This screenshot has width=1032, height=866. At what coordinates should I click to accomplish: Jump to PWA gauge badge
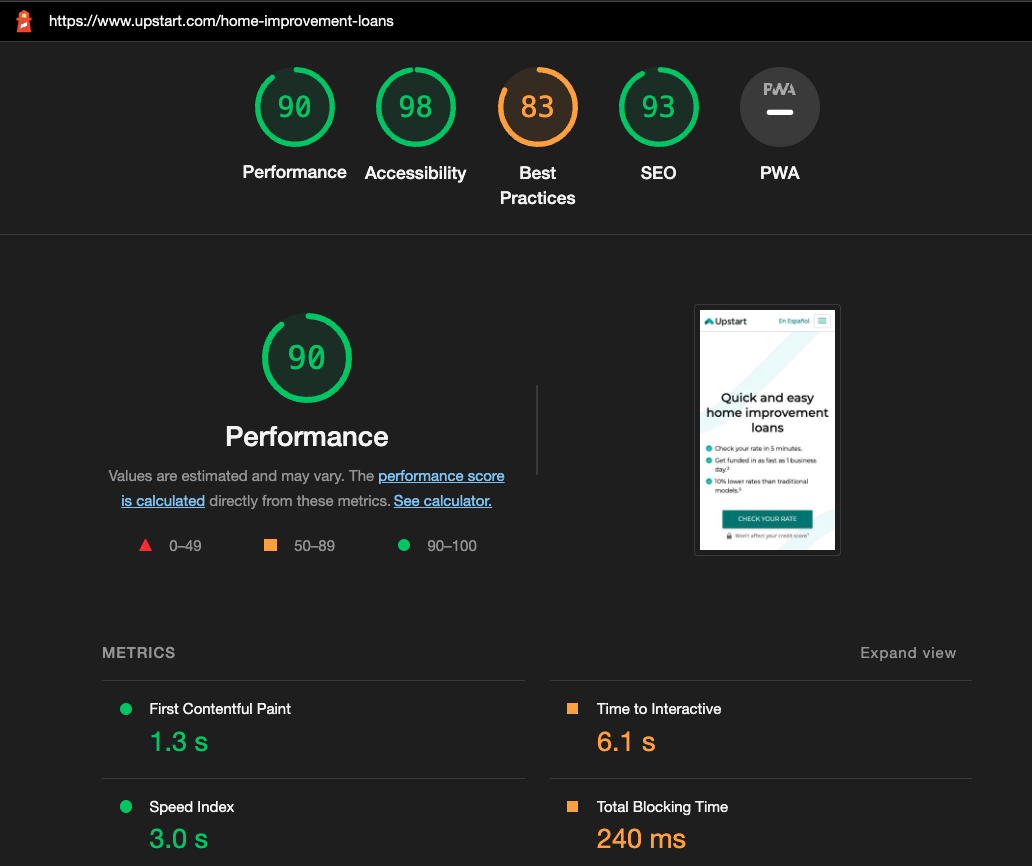[x=779, y=107]
